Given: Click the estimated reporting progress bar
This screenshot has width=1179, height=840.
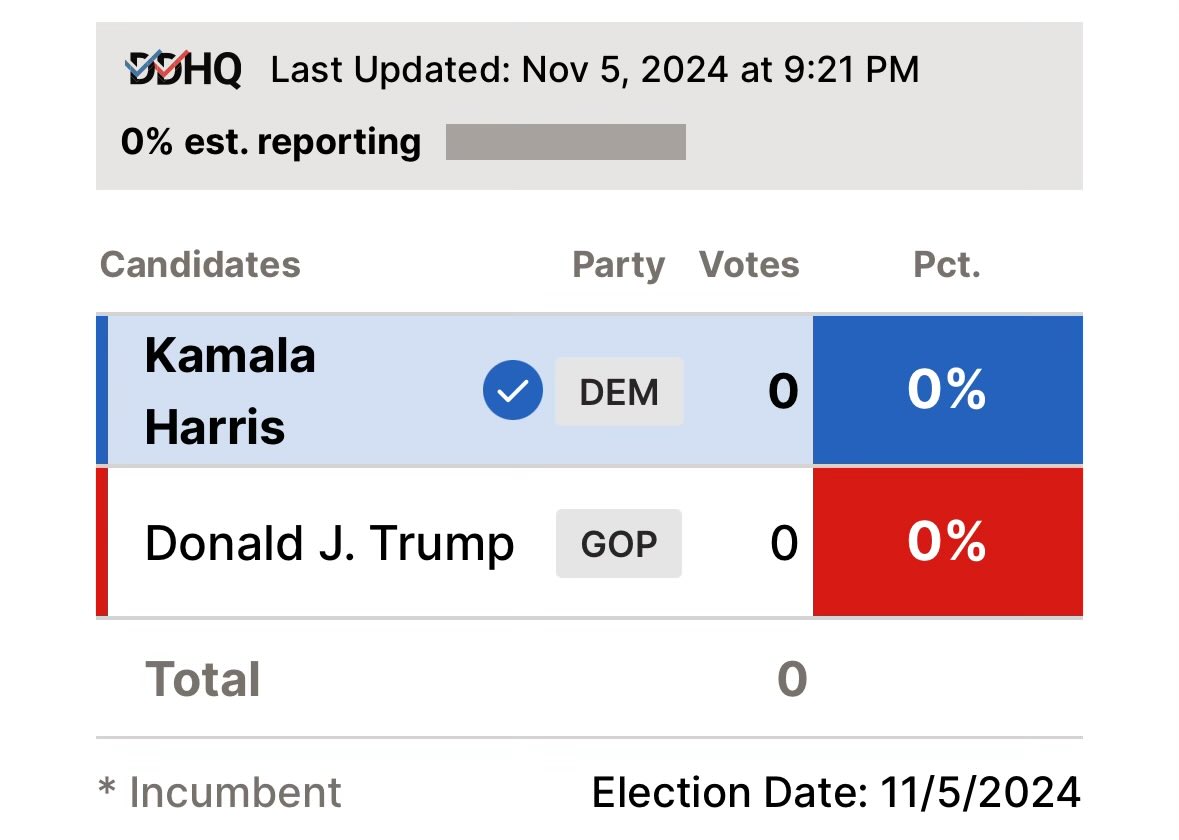Looking at the screenshot, I should [x=565, y=142].
